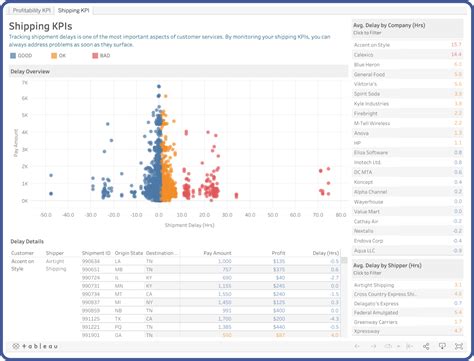Image resolution: width=474 pixels, height=361 pixels.
Task: Click the revert view icon
Action: 410,346
